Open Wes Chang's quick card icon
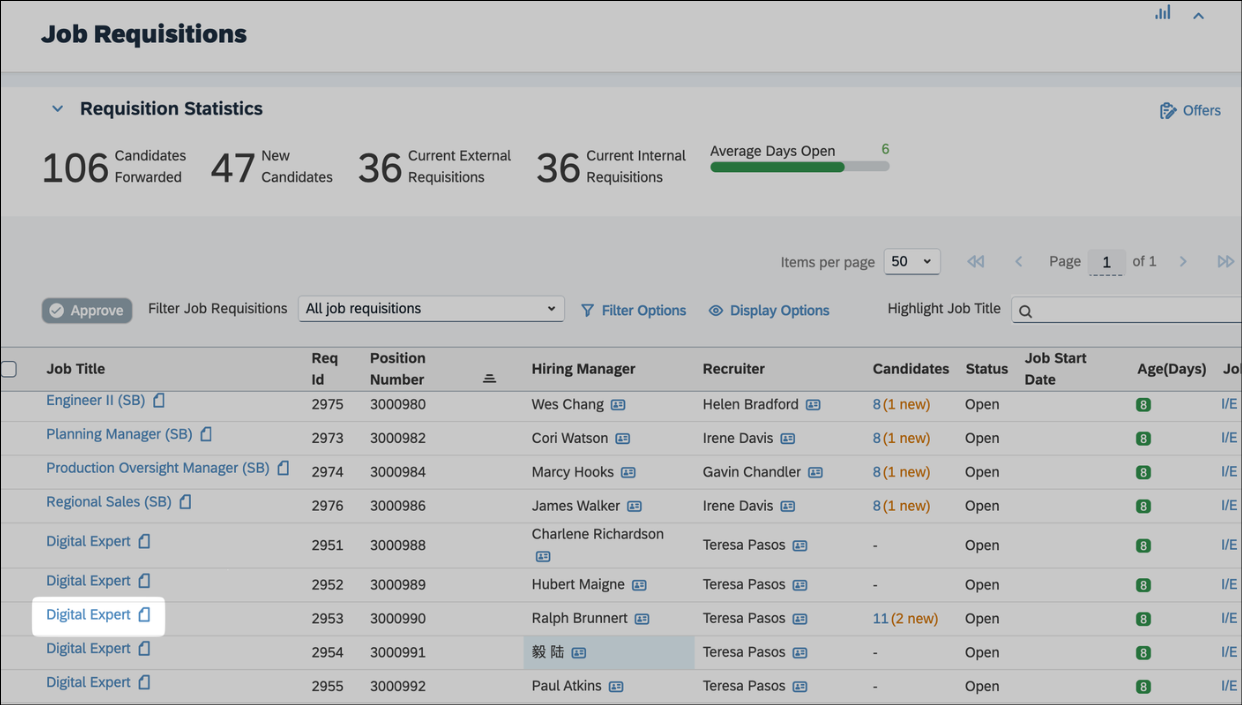The width and height of the screenshot is (1242, 705). (618, 405)
